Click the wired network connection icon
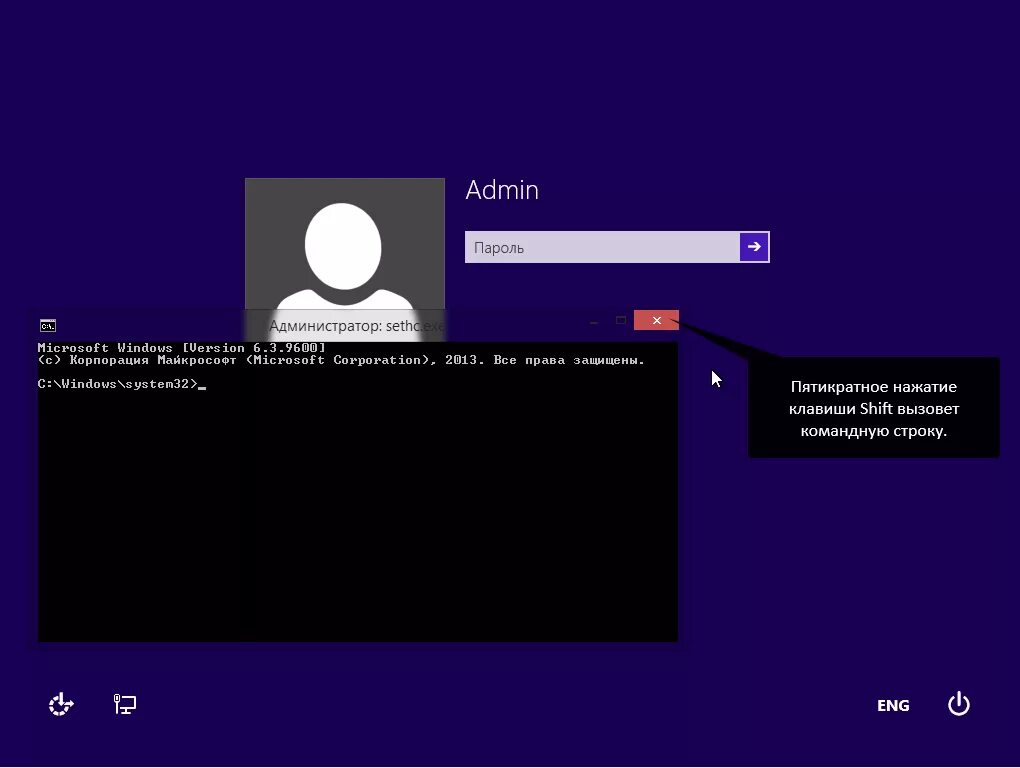1020x768 pixels. tap(124, 704)
